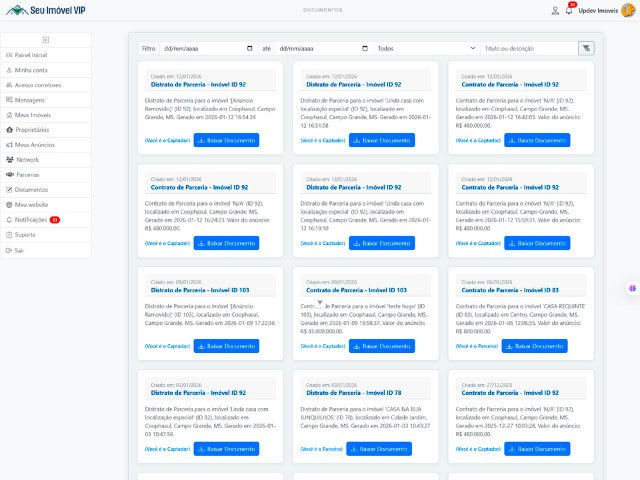
Task: Open the start date calendar picker
Action: 249,48
